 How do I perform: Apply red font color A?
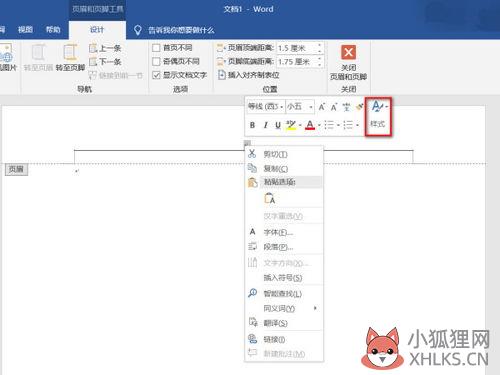(x=310, y=125)
